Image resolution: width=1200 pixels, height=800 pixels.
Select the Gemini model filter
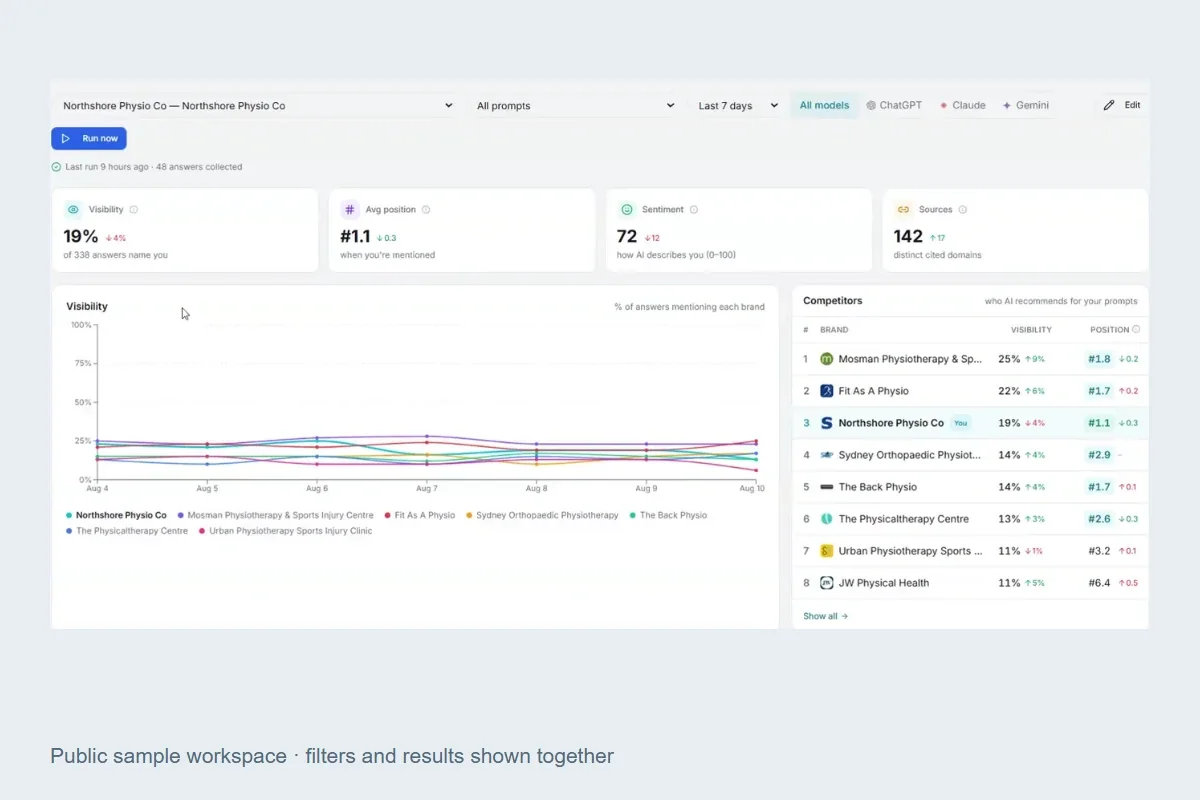coord(1026,105)
